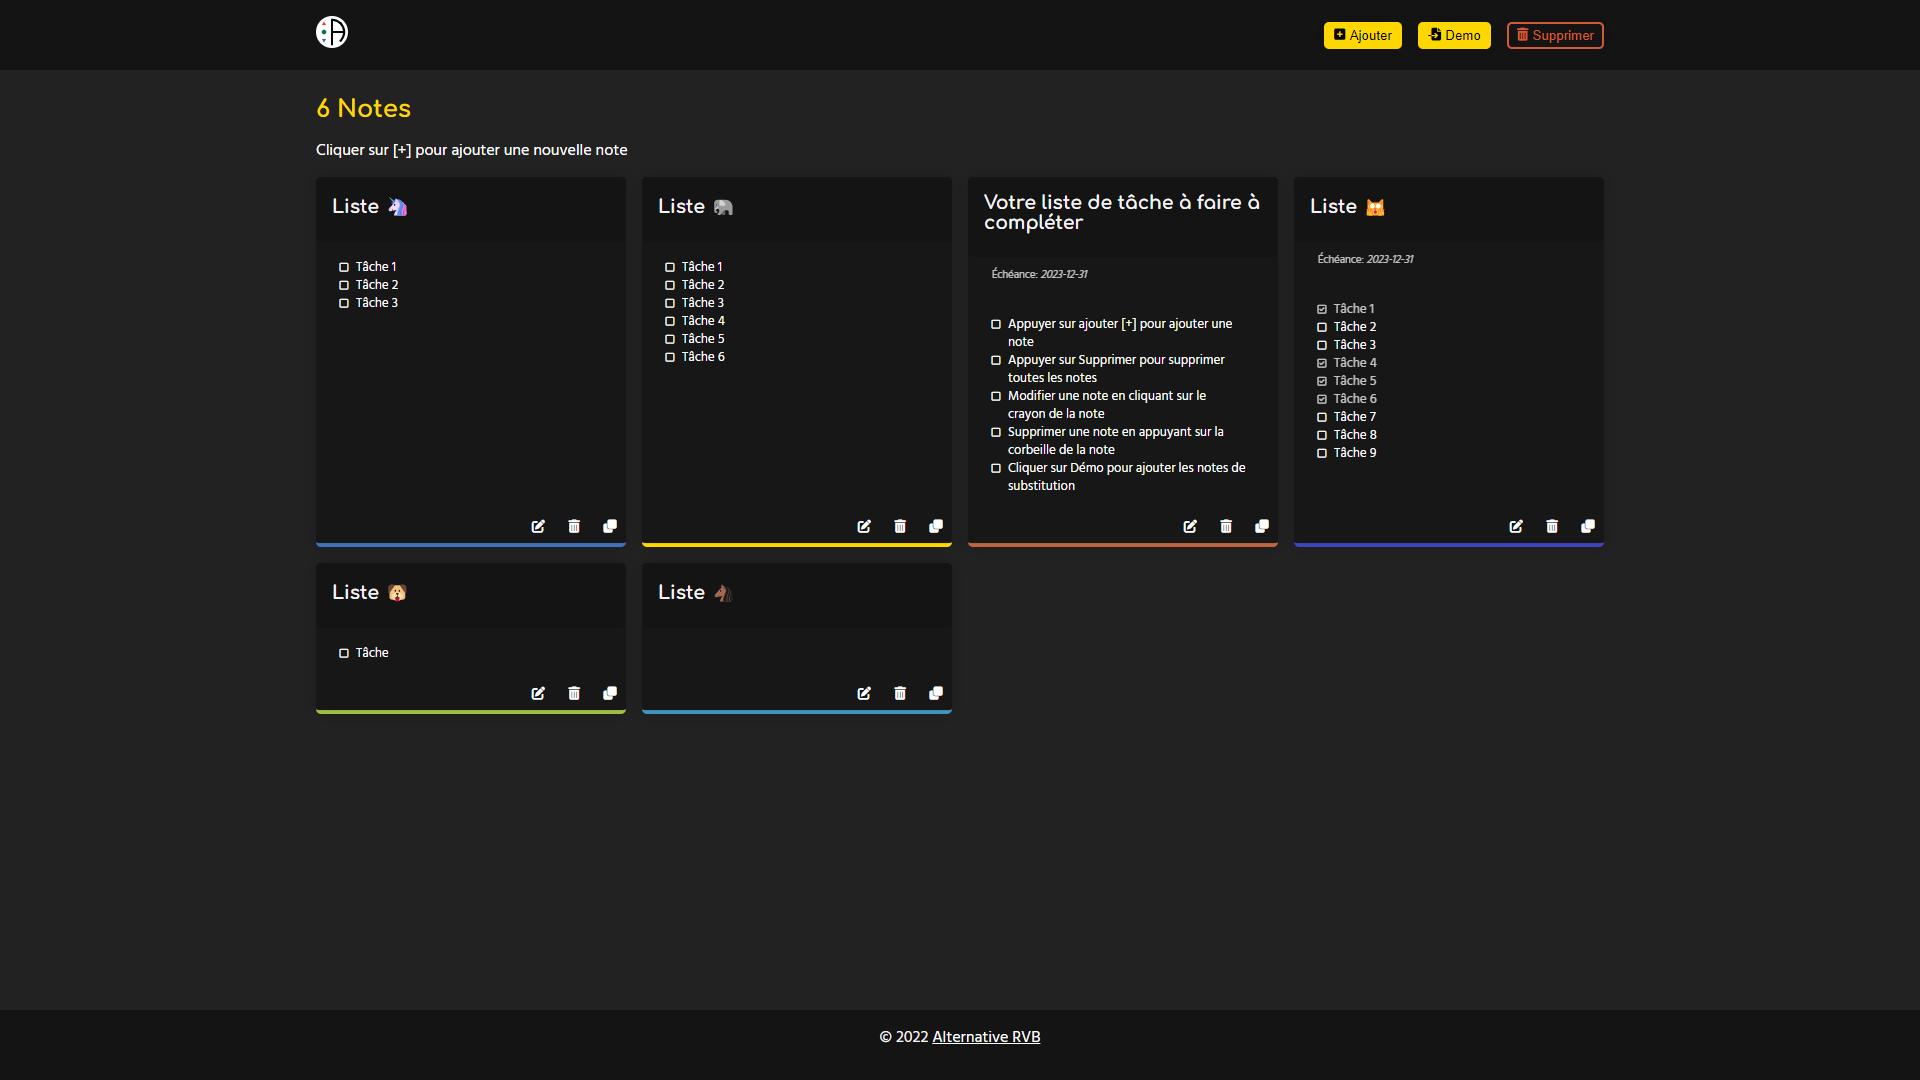The height and width of the screenshot is (1080, 1920).
Task: Click 'Supprimer une note en appuyant' text
Action: point(1116,441)
